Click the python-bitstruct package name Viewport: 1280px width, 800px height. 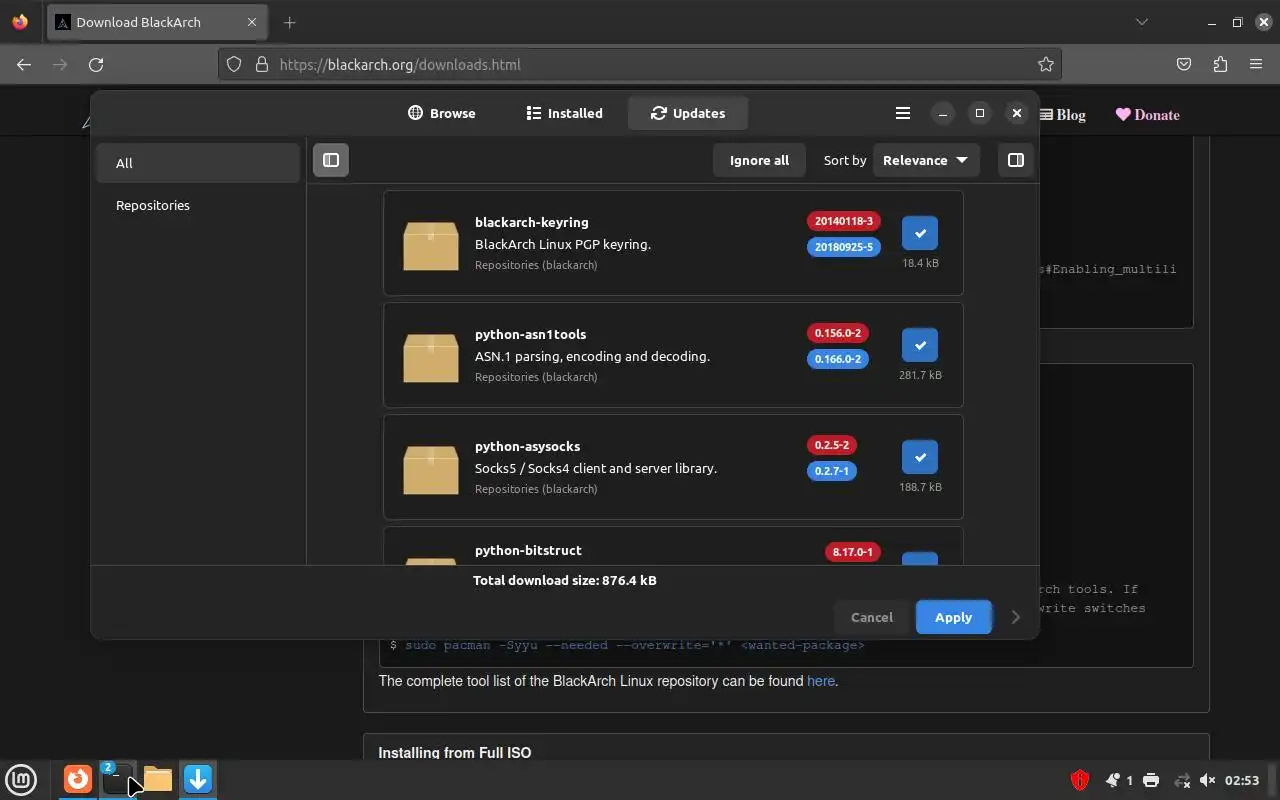528,550
